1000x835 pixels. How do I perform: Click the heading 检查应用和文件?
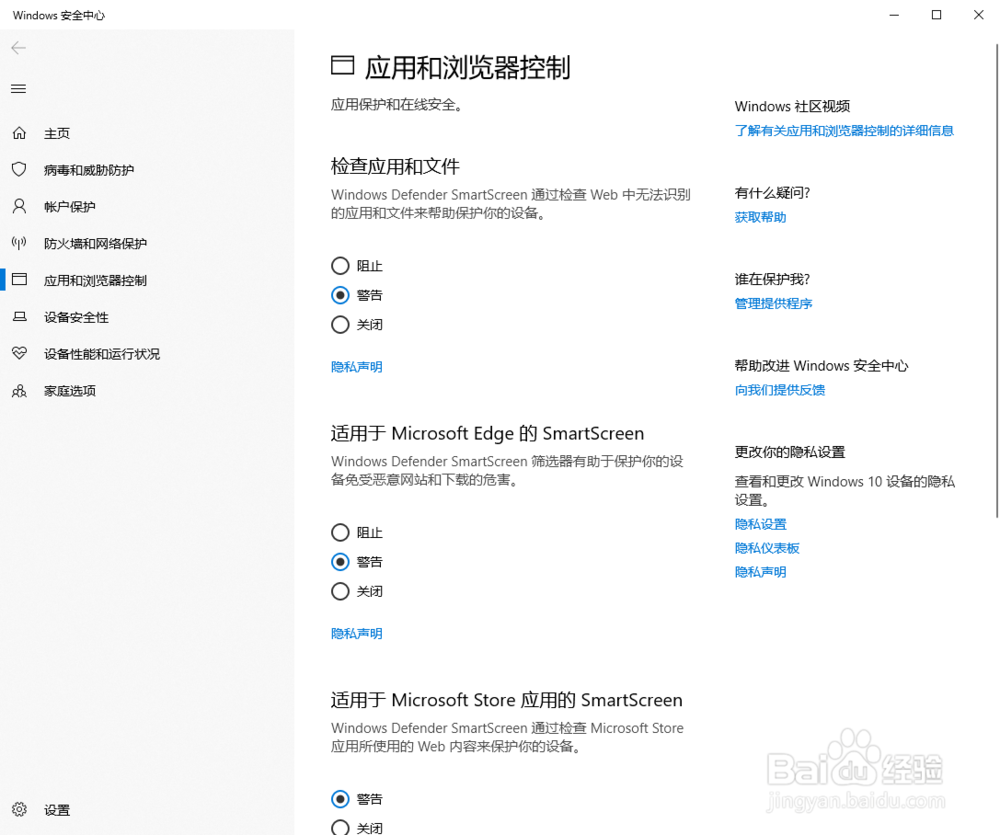click(x=395, y=166)
